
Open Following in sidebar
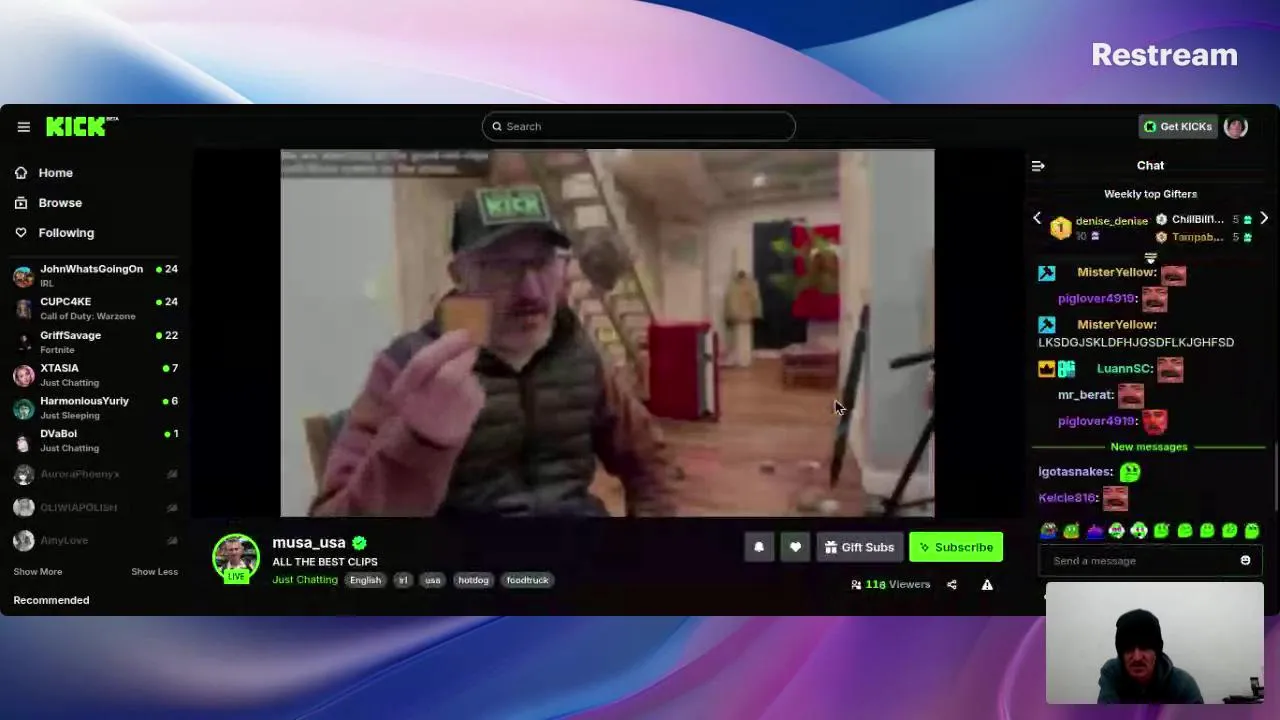pyautogui.click(x=54, y=233)
